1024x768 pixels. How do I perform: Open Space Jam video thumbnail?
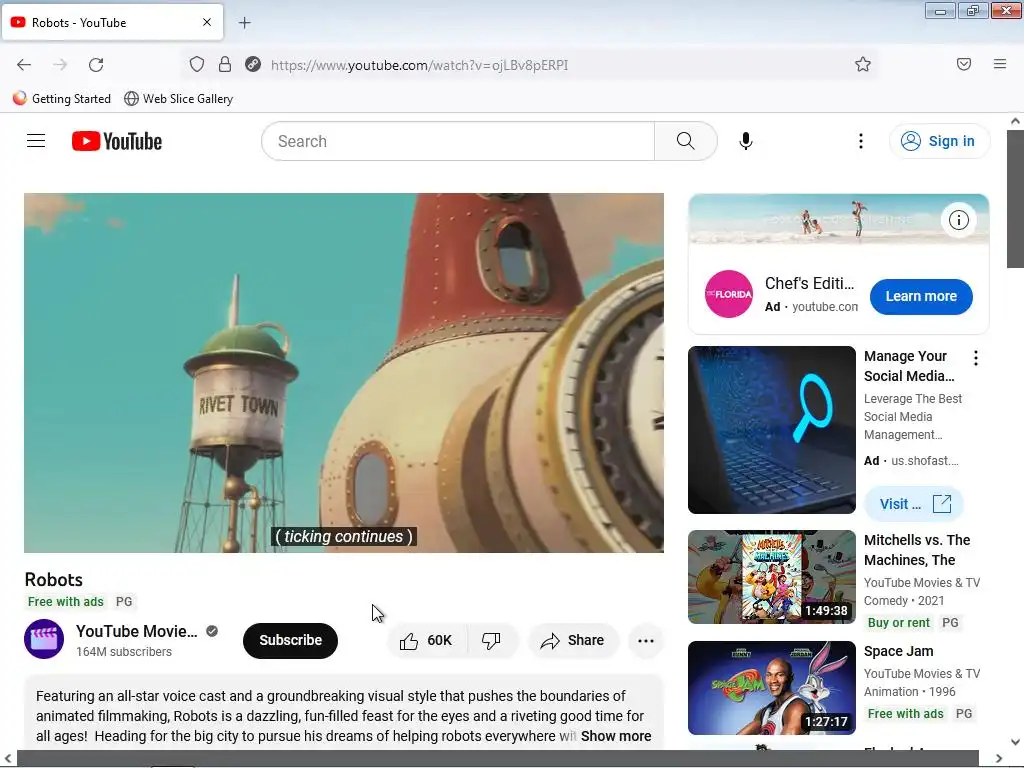[x=772, y=688]
